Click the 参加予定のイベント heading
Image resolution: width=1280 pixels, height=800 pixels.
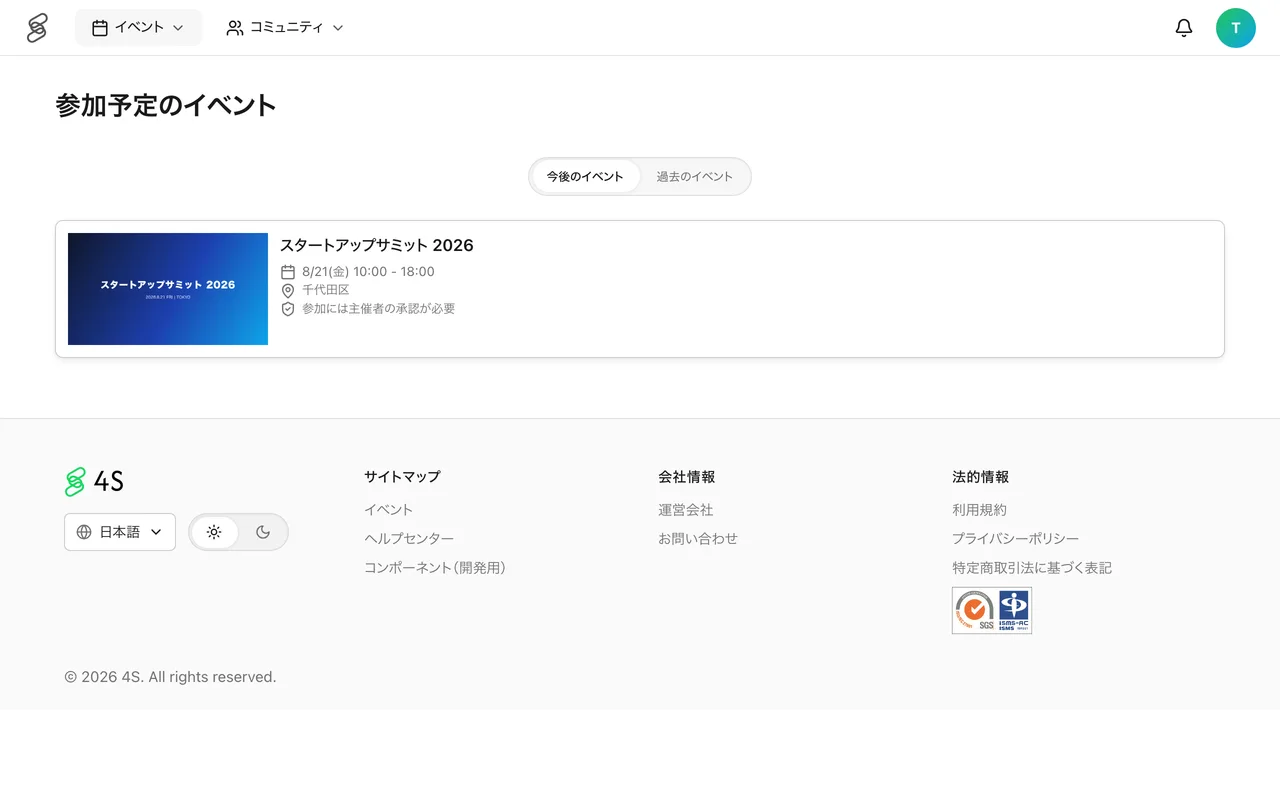(166, 105)
